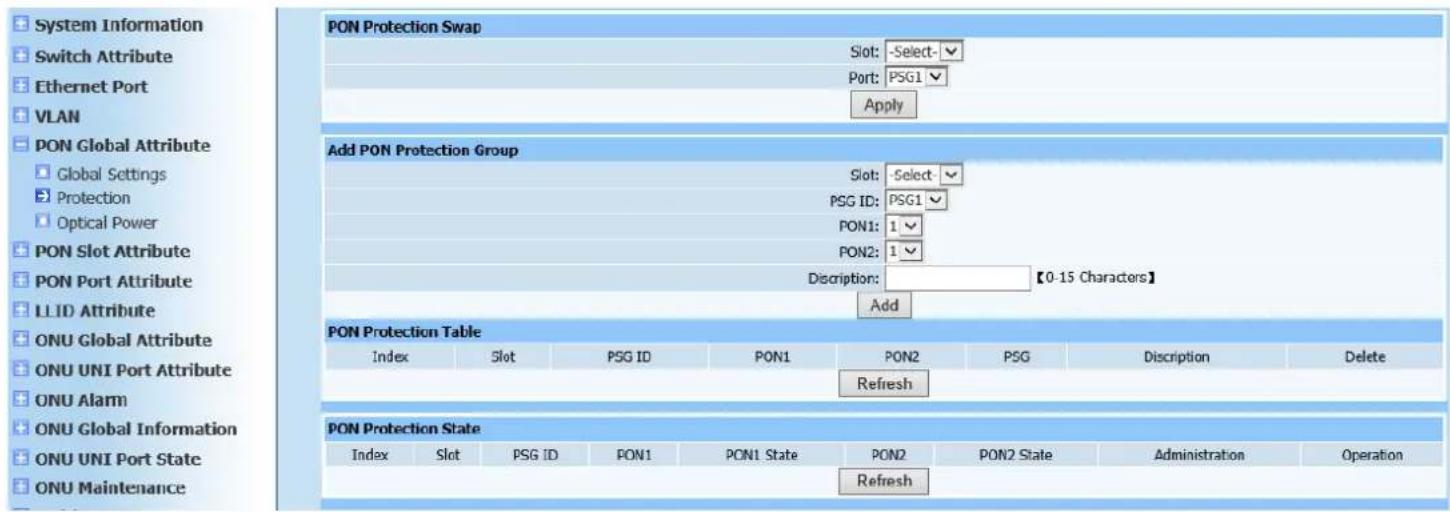Click the Administration column header
Image resolution: width=1450 pixels, height=512 pixels.
coord(1199,455)
